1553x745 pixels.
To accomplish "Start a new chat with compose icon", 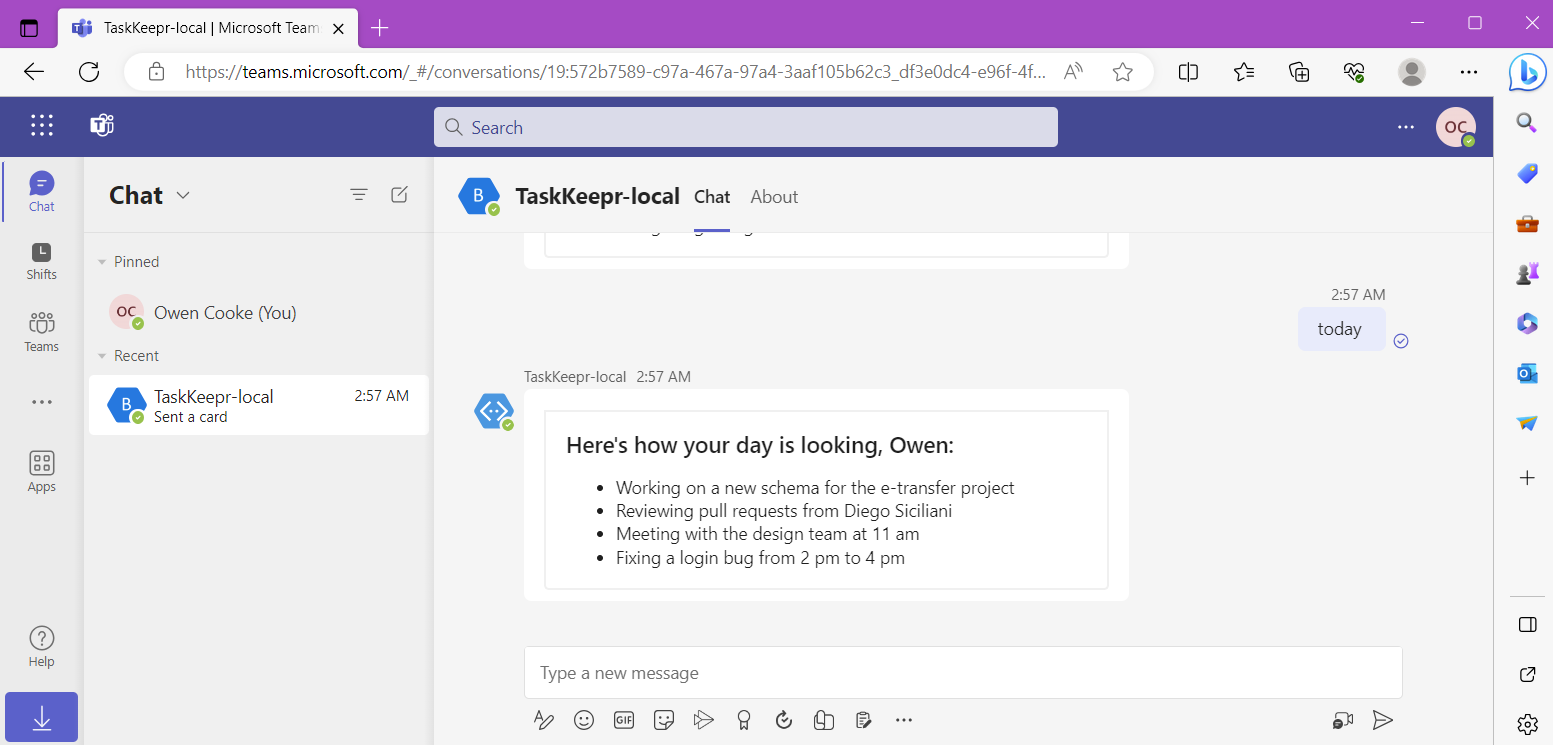I will click(x=399, y=195).
